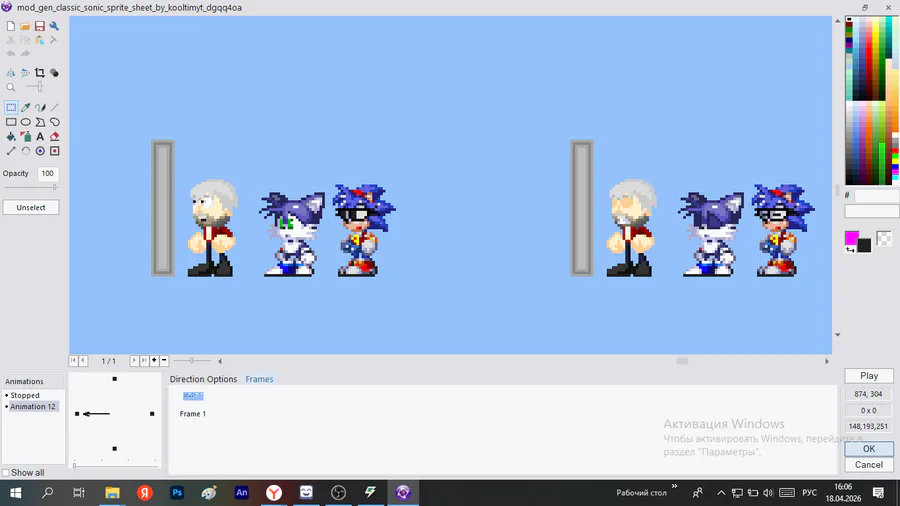Click the hex color # input field
This screenshot has height=506, width=900.
[876, 196]
